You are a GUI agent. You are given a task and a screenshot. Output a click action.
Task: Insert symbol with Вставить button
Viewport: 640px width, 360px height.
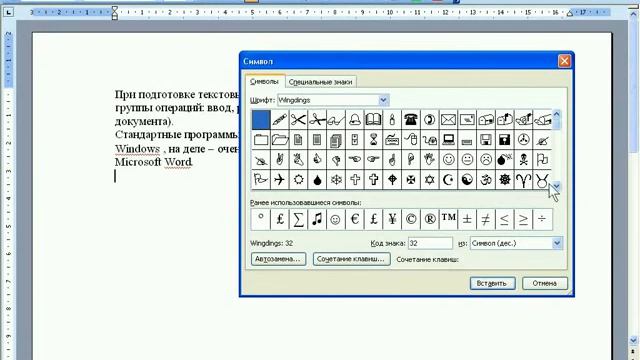(492, 283)
